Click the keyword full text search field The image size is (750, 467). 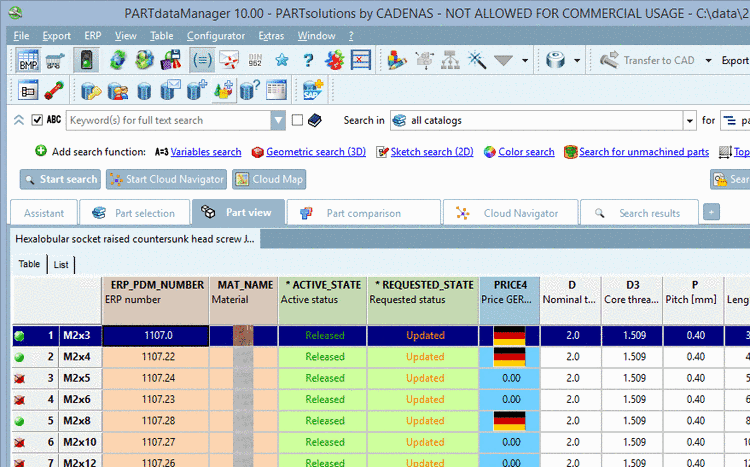click(168, 120)
